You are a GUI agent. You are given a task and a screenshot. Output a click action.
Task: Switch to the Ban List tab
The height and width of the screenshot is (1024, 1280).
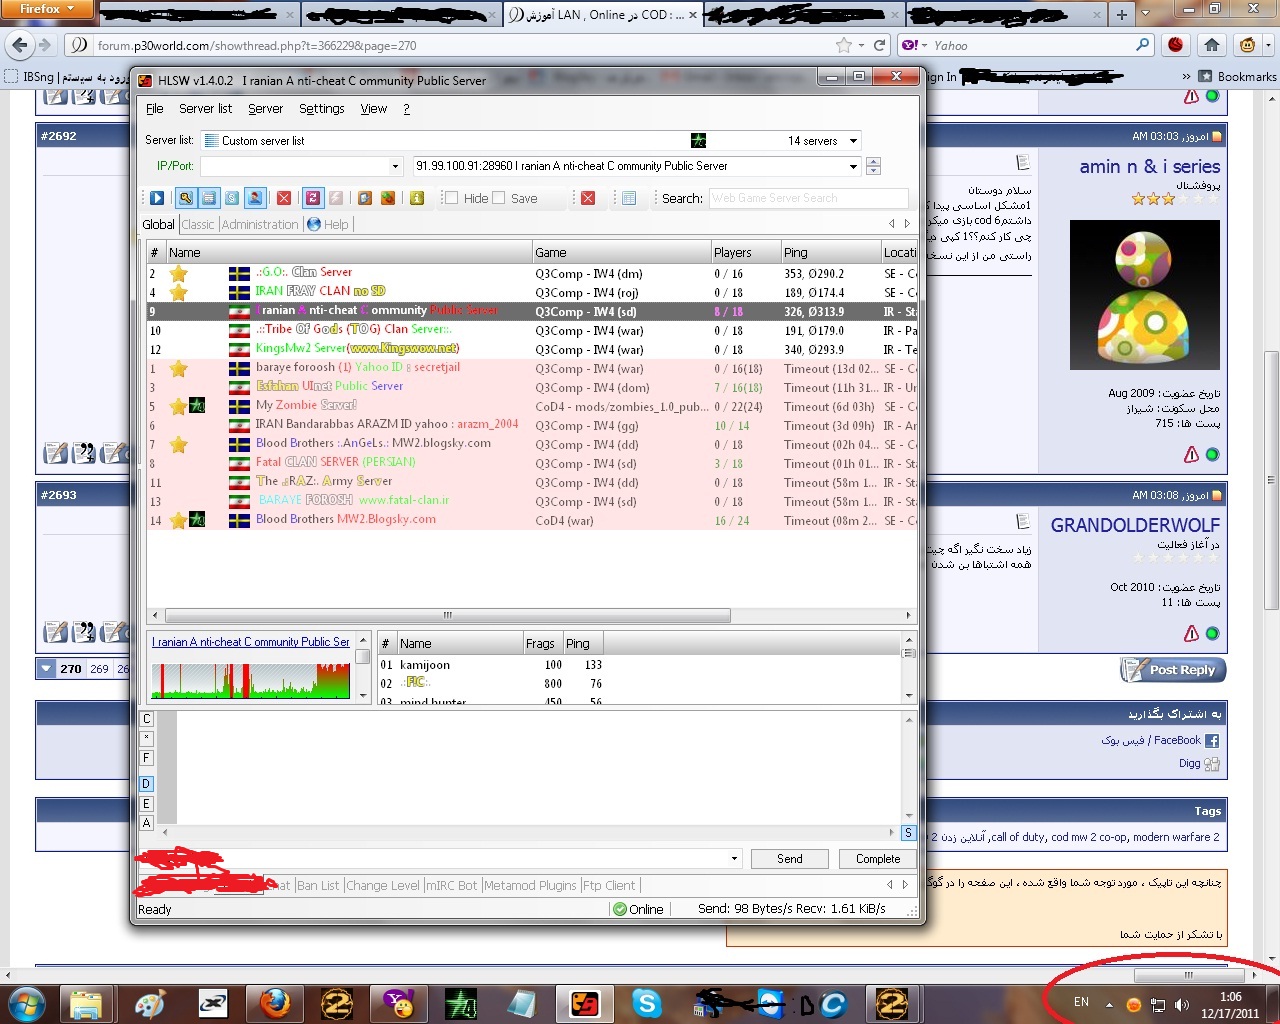pos(318,885)
